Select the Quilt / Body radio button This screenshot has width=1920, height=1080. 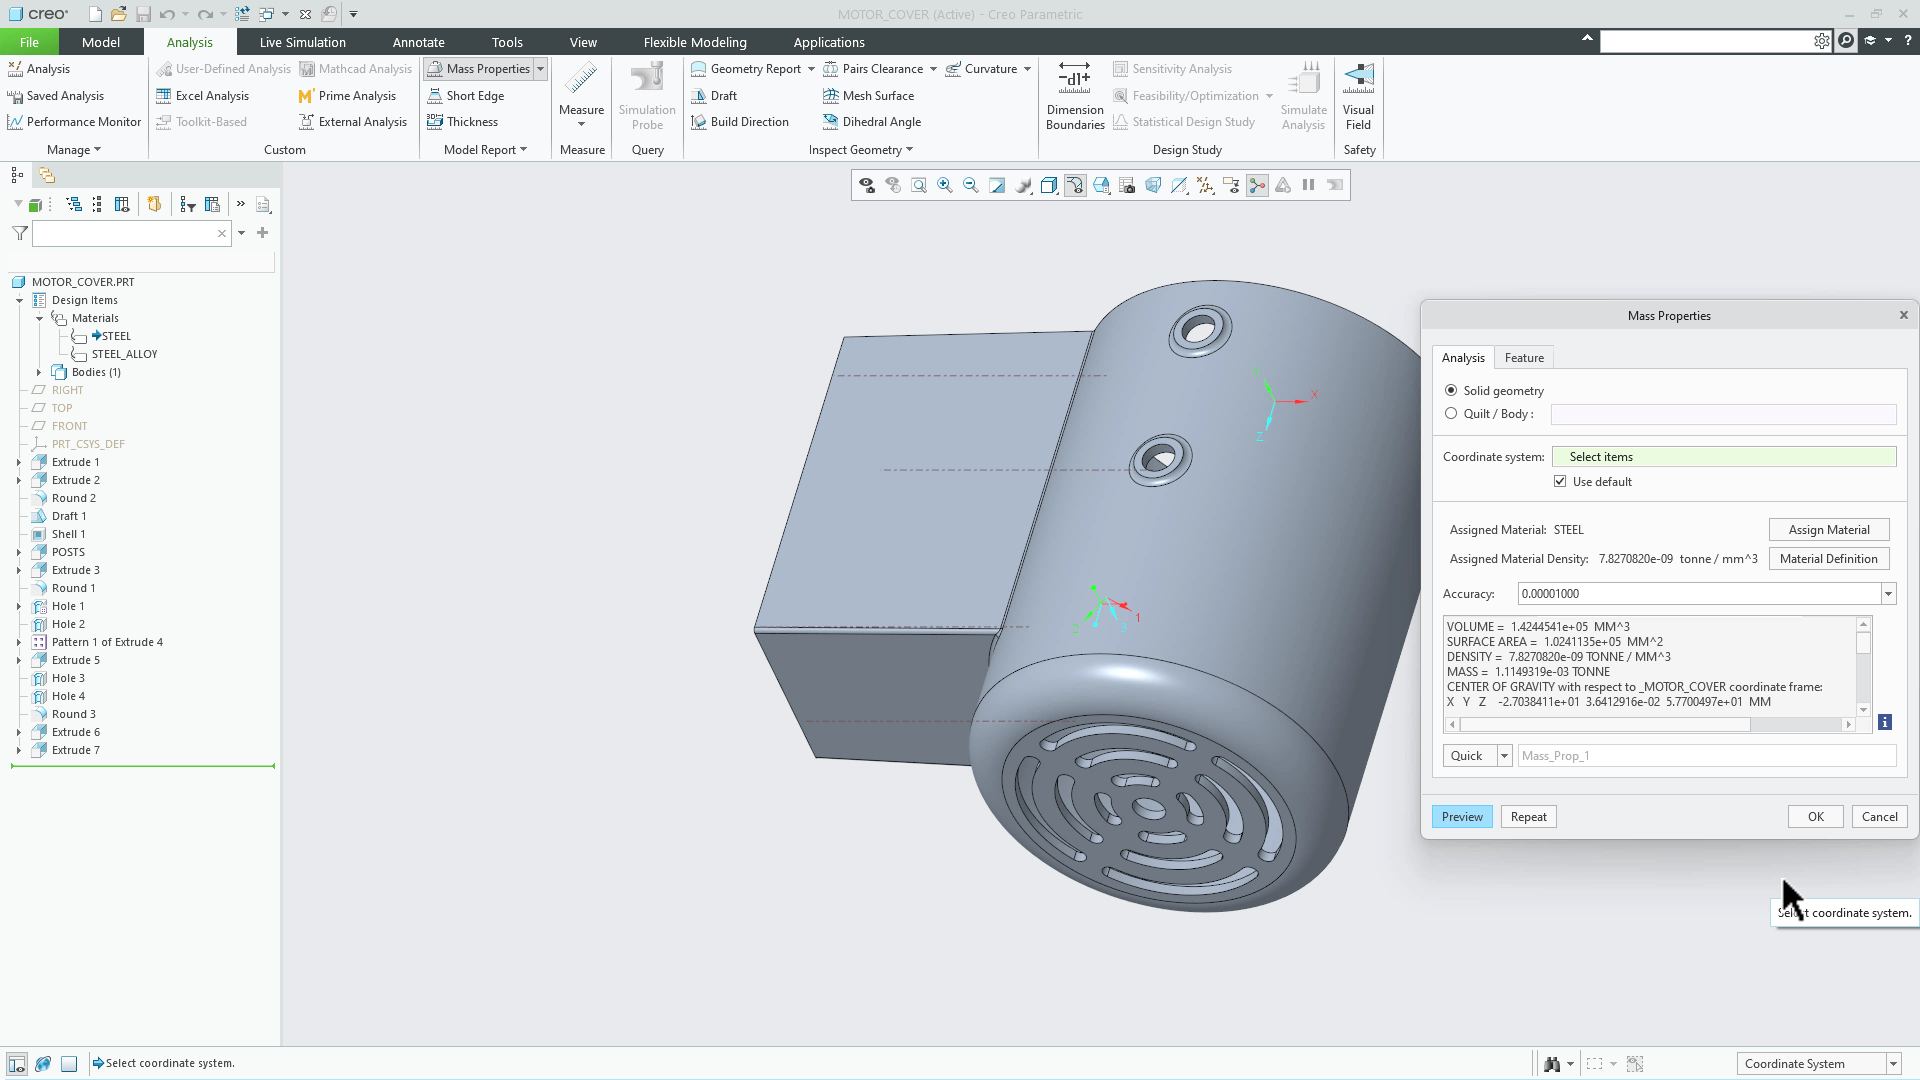coord(1452,413)
